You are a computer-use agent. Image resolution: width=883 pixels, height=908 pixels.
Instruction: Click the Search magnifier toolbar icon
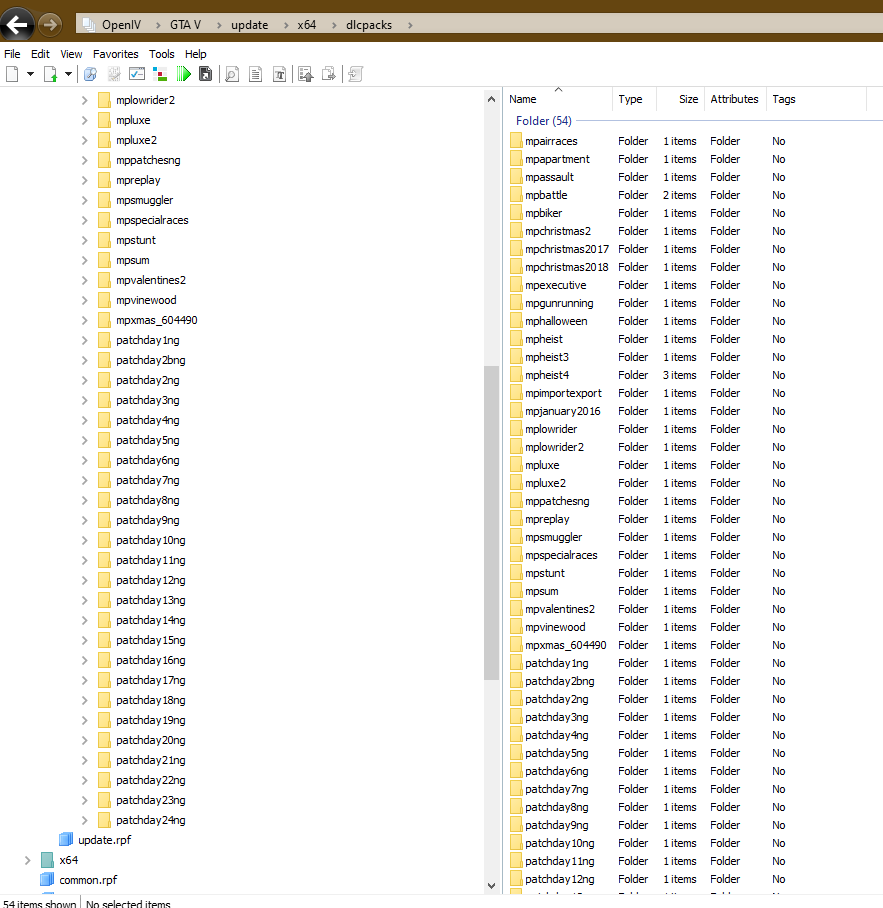[90, 74]
